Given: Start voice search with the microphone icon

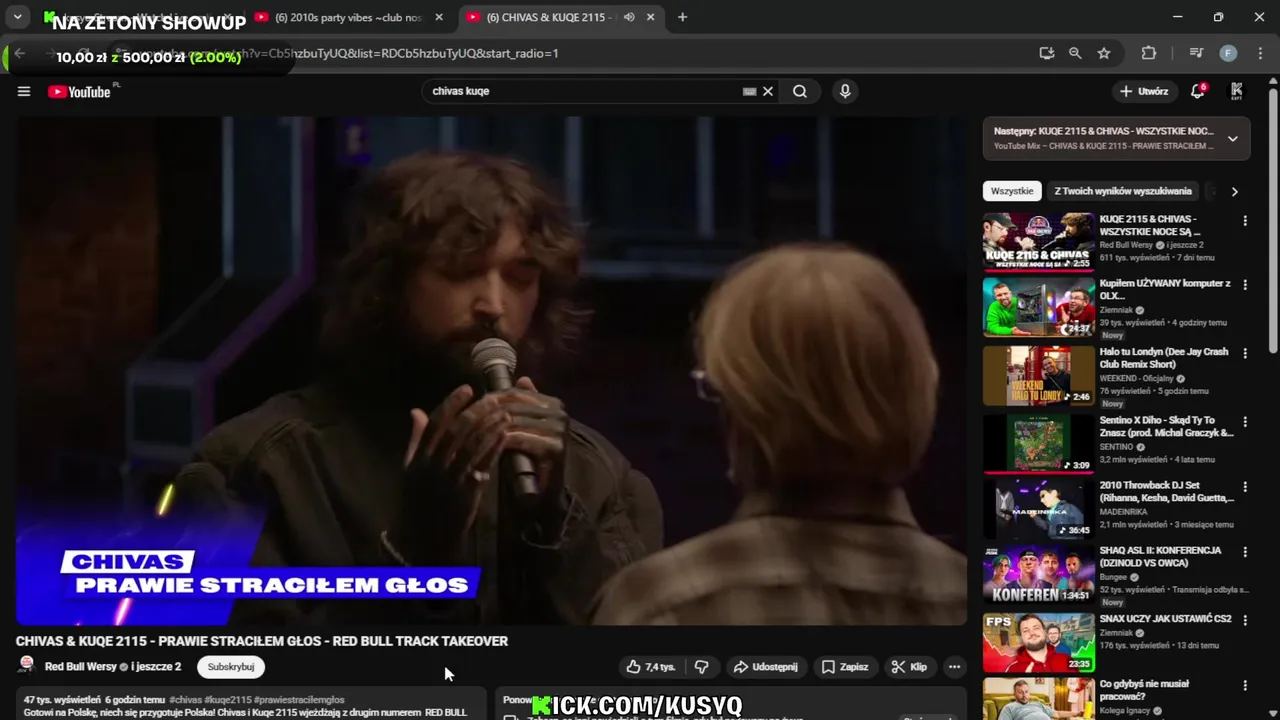Looking at the screenshot, I should tap(845, 91).
